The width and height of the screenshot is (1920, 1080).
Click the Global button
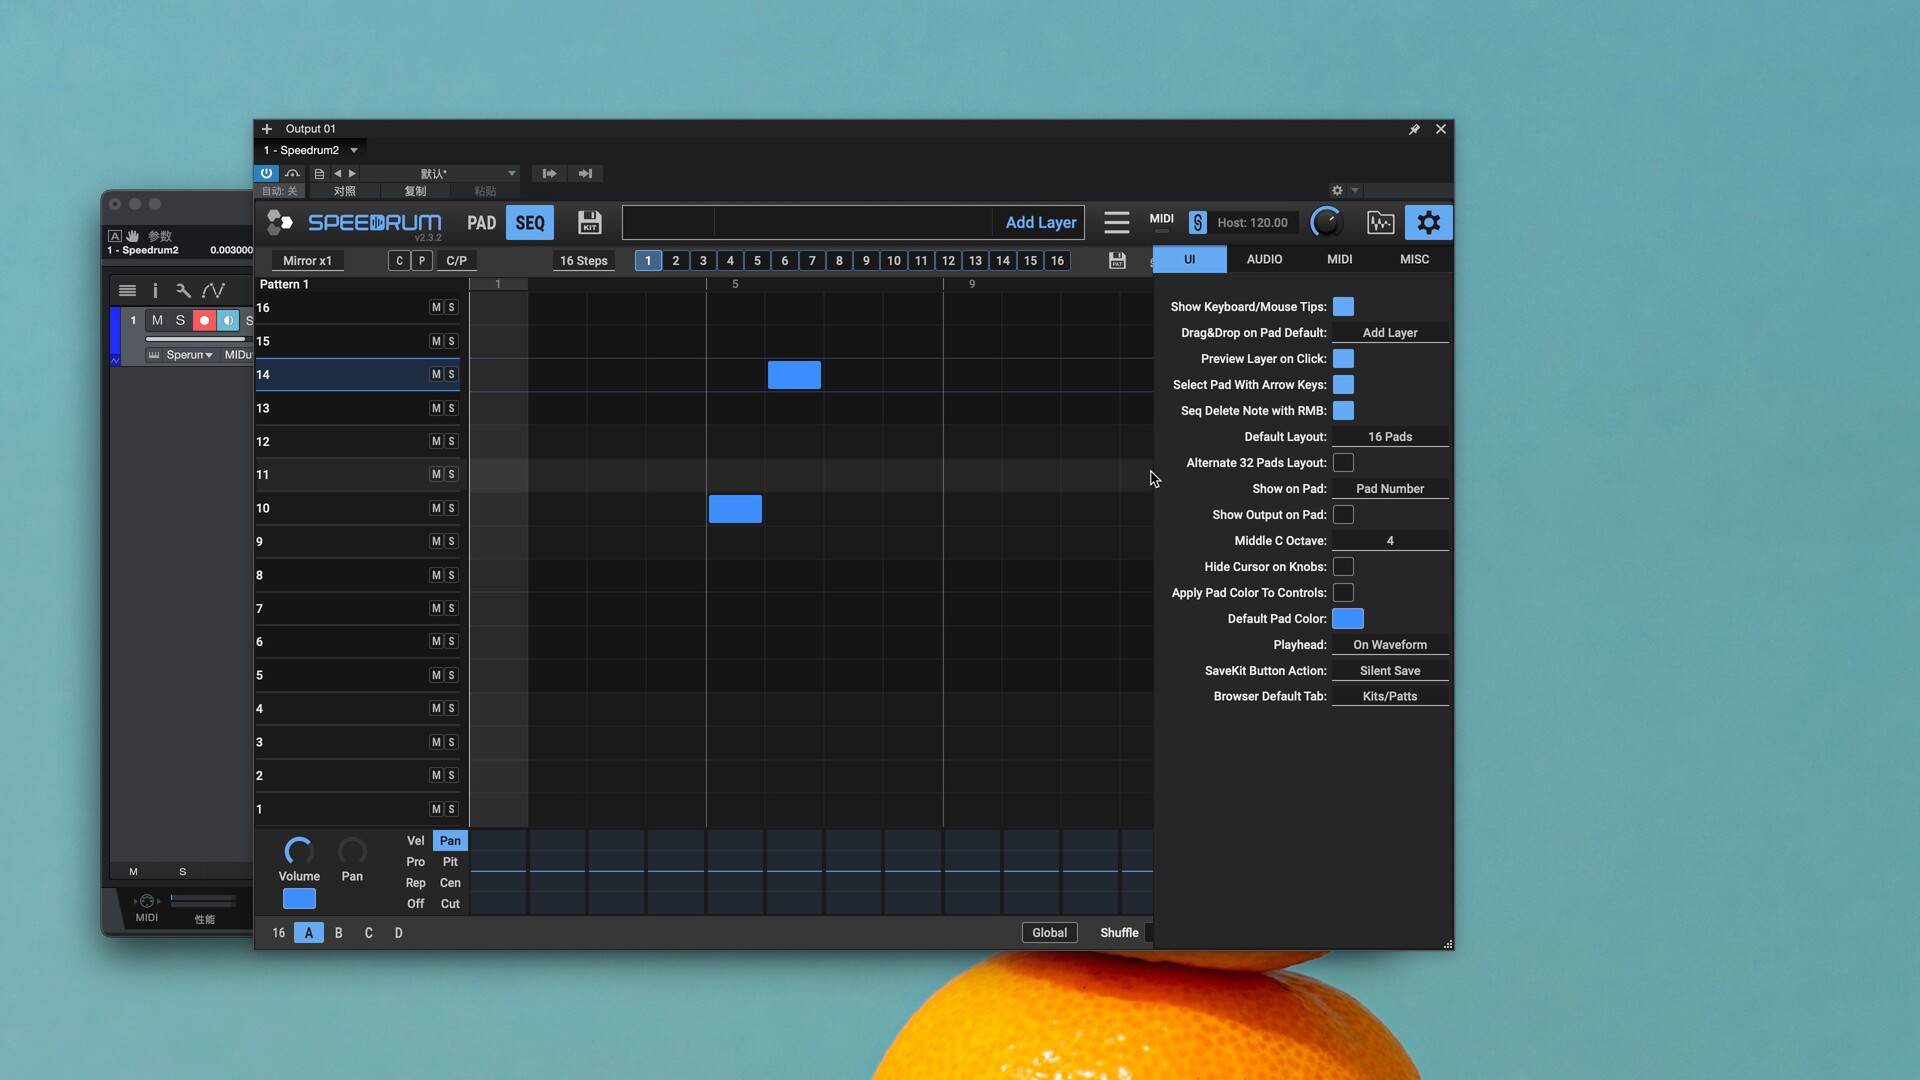coord(1049,933)
